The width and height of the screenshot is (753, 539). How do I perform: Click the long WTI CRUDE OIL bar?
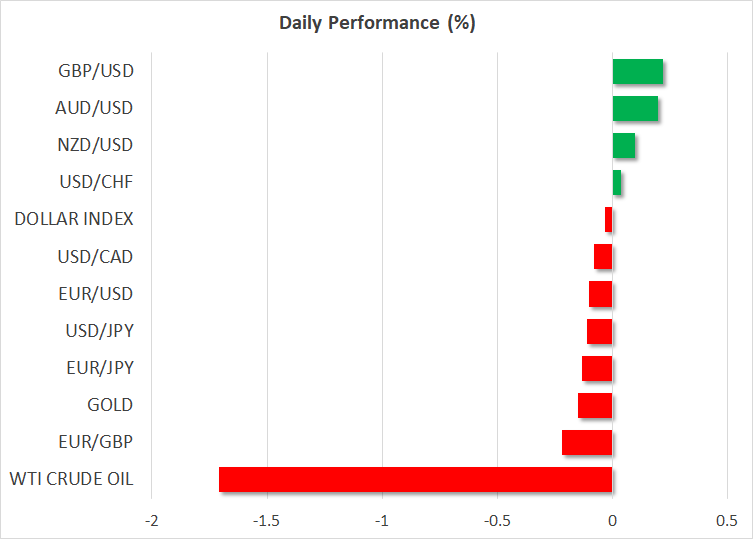pos(415,480)
